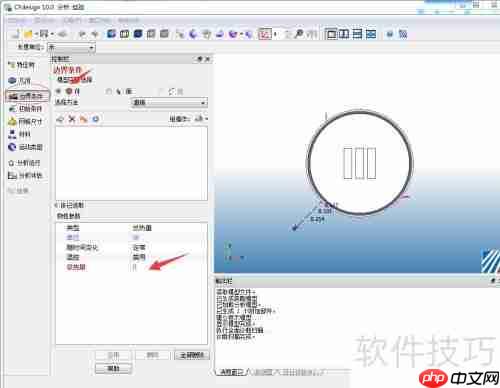This screenshot has height=388, width=500.
Task: Open the group operations (组操作) dropdown
Action: point(201,119)
